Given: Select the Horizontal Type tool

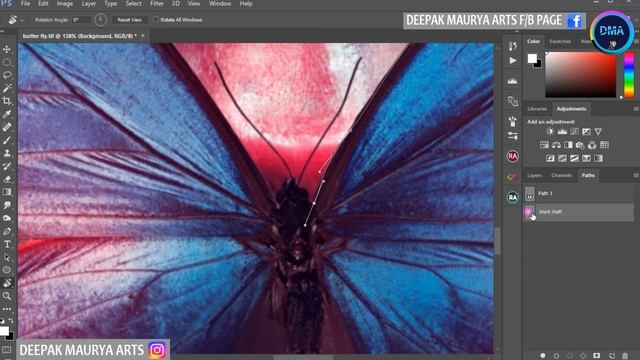Looking at the screenshot, I should 7,244.
